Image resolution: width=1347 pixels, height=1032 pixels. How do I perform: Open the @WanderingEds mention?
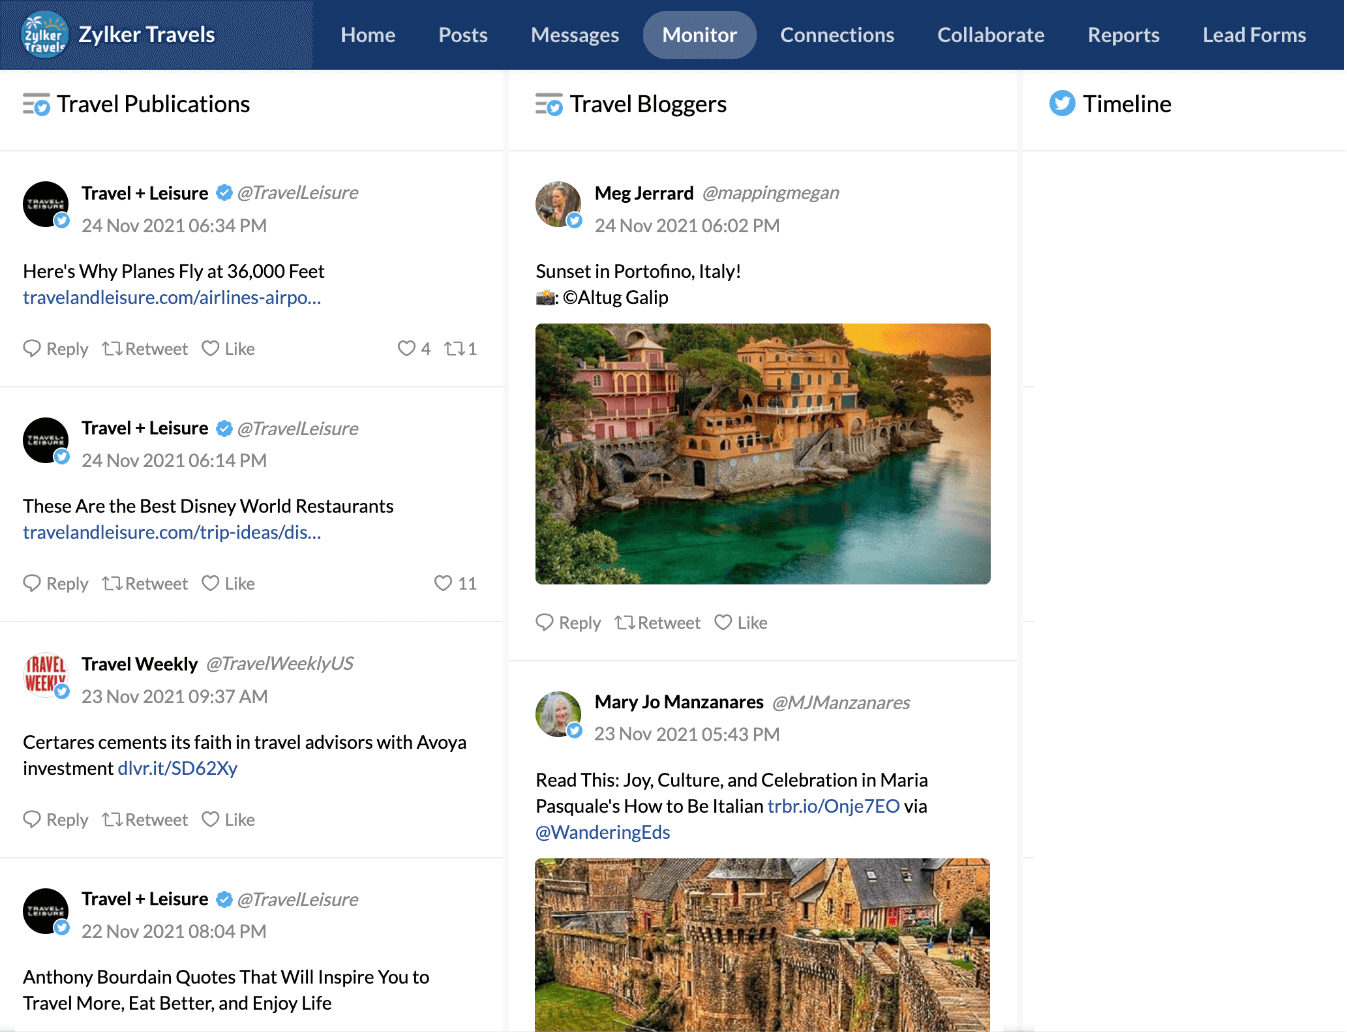pos(603,832)
